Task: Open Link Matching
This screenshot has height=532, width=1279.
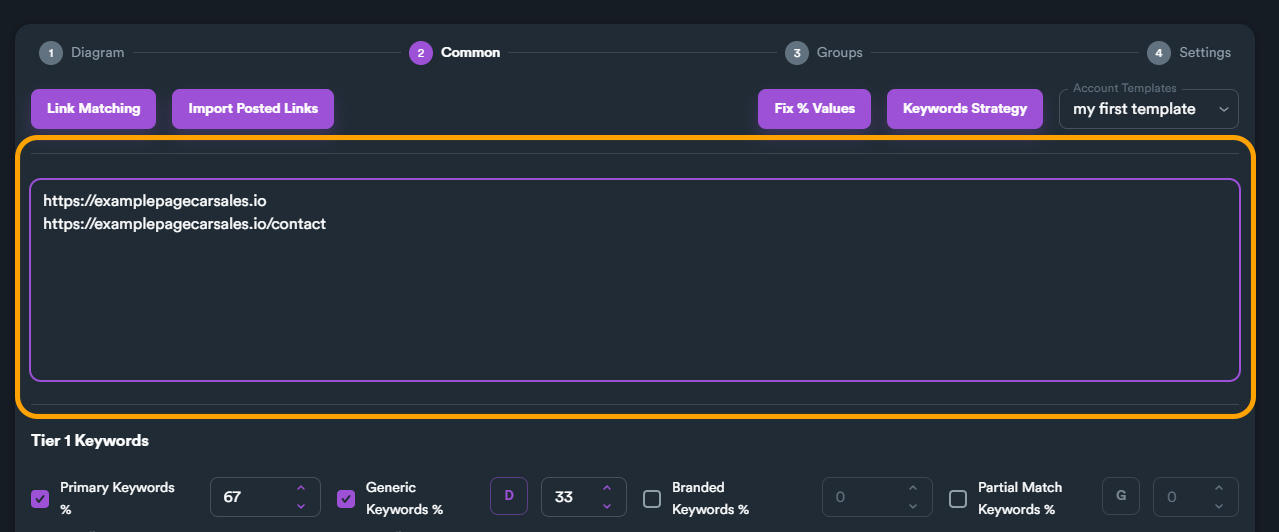Action: [x=94, y=109]
